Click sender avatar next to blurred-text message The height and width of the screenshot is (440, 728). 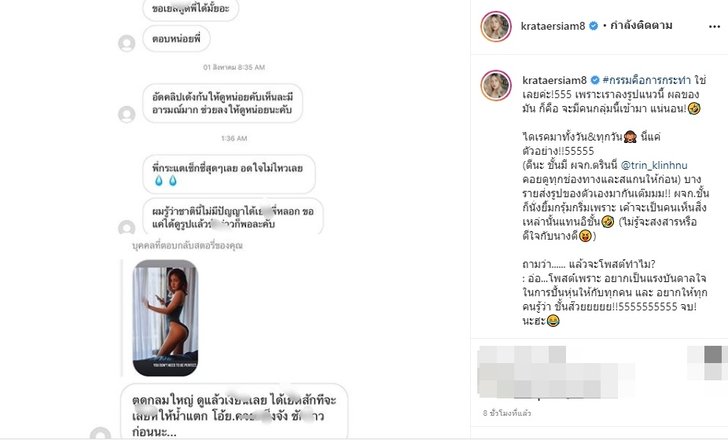[126, 227]
